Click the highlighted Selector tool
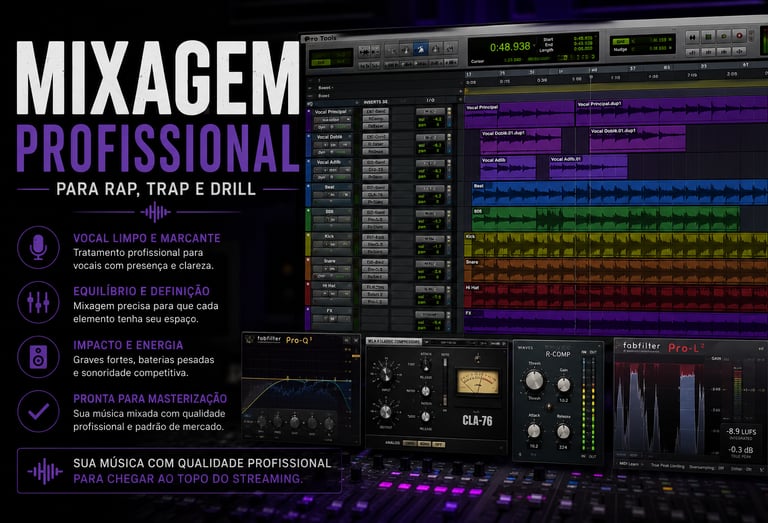Viewport: 768px width, 523px height. pos(420,49)
